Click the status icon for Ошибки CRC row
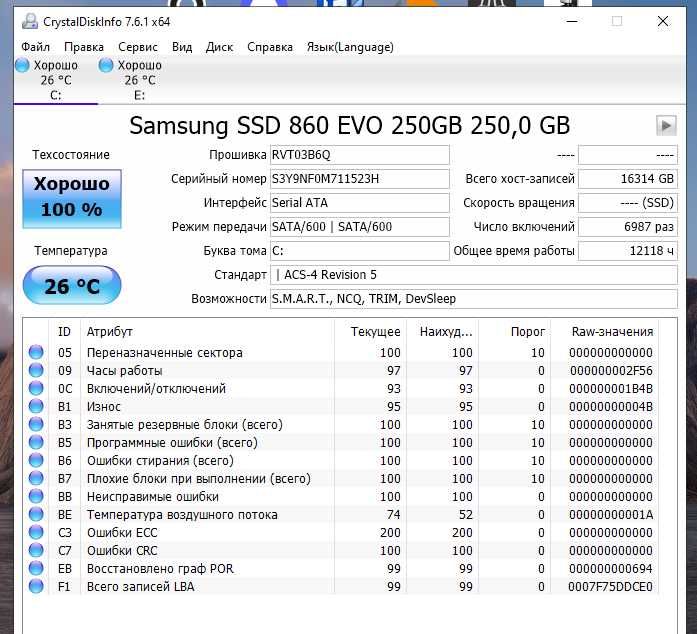 (36, 550)
